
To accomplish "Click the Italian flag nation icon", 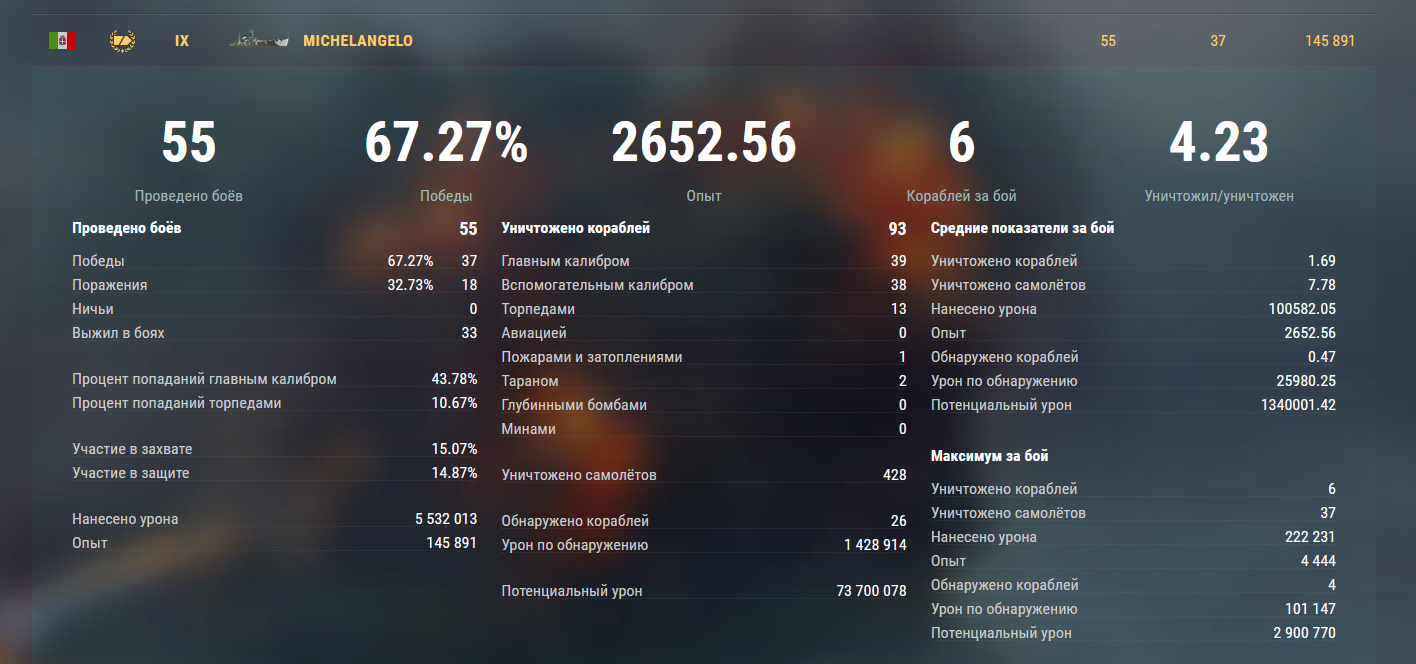I will click(x=62, y=41).
